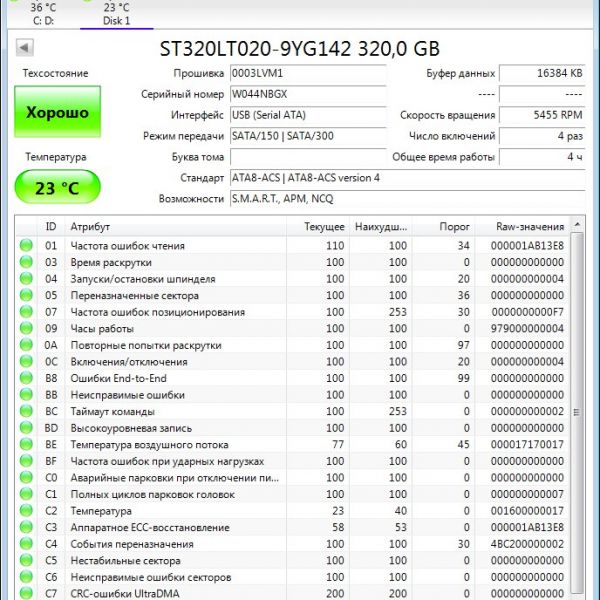The height and width of the screenshot is (600, 600).
Task: Click raw value 00160000017
Action: click(x=527, y=511)
